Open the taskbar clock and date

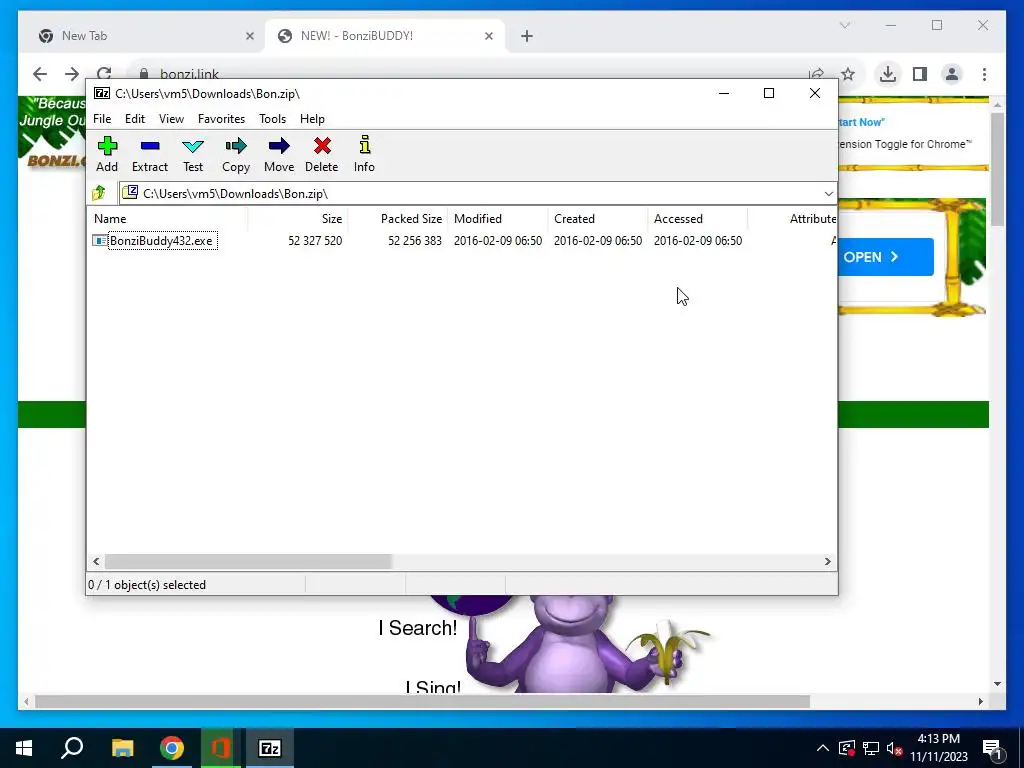pos(938,748)
